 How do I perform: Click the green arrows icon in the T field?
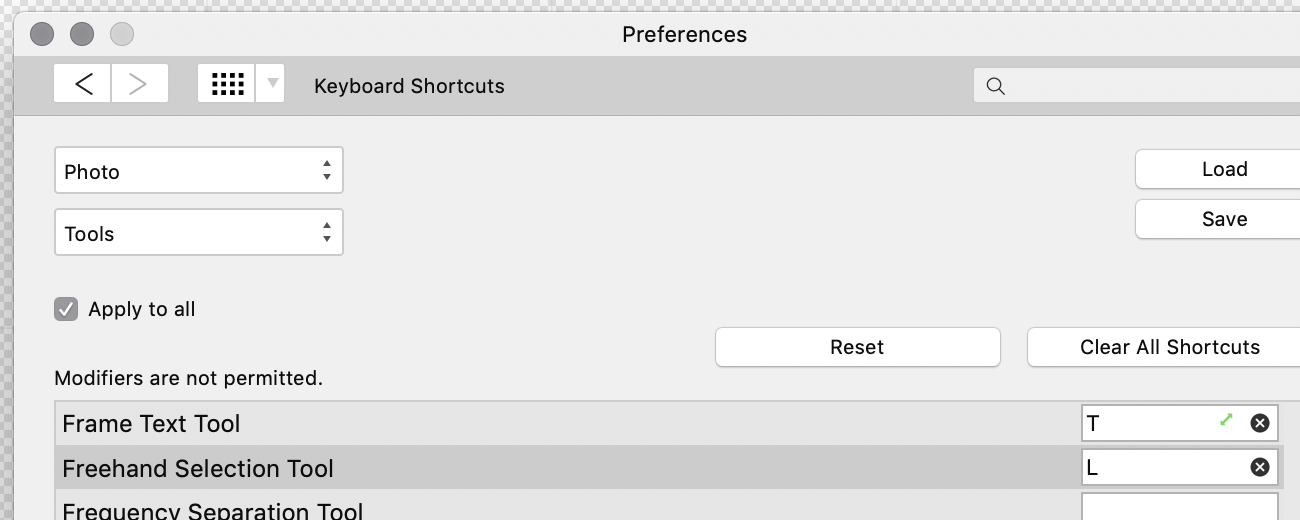tap(1227, 420)
